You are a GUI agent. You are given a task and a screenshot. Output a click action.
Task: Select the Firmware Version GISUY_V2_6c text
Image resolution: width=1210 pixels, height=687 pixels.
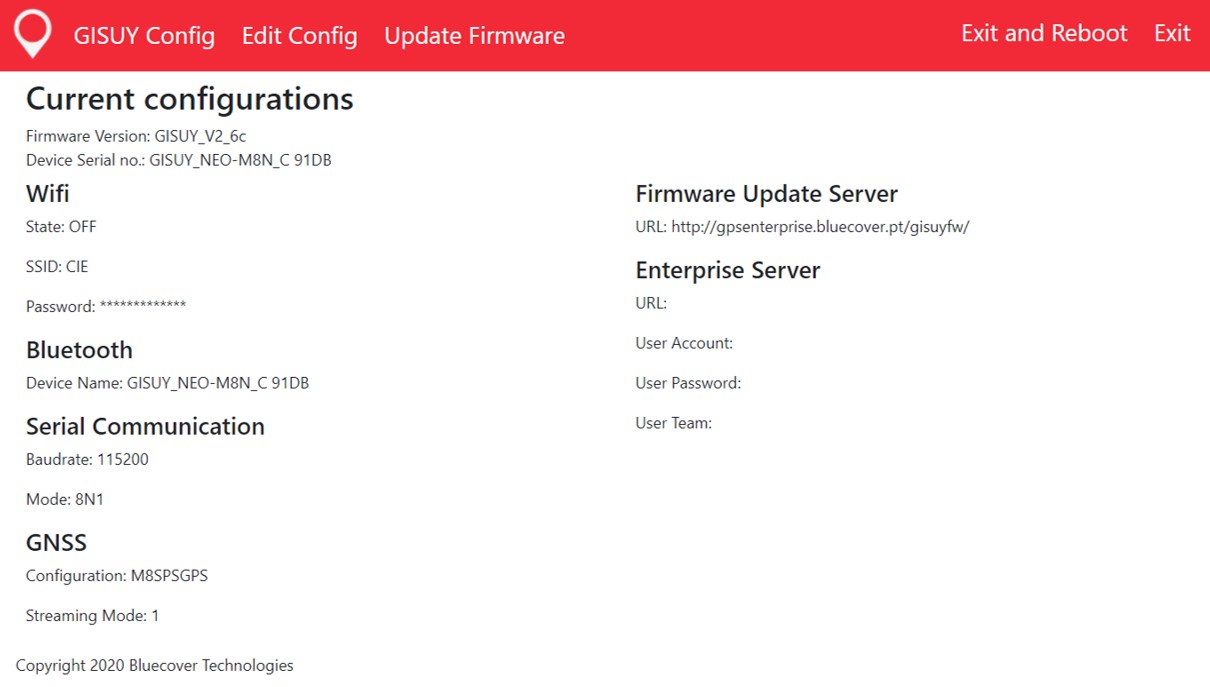coord(135,136)
